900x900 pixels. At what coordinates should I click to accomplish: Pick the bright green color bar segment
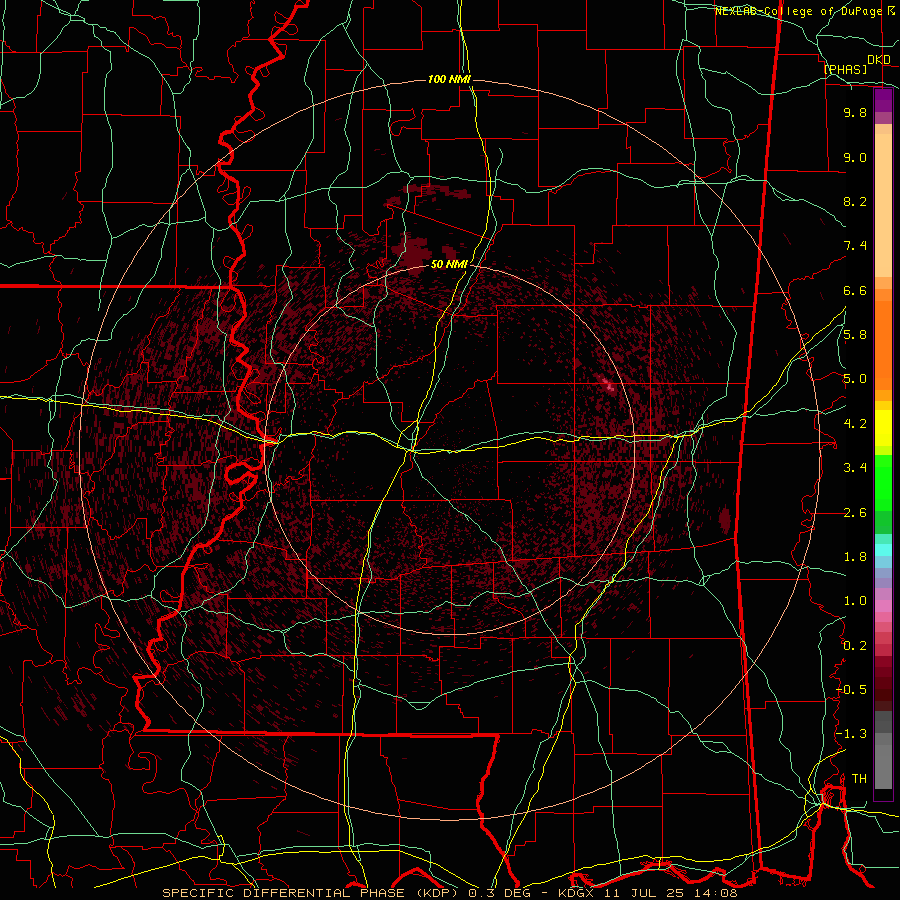coord(883,482)
